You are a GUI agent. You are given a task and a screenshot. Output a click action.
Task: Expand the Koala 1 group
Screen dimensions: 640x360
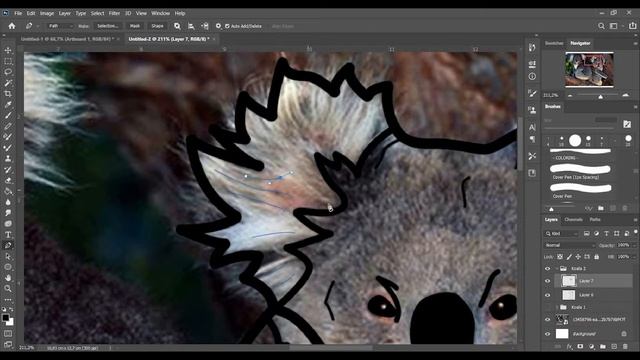coord(557,307)
